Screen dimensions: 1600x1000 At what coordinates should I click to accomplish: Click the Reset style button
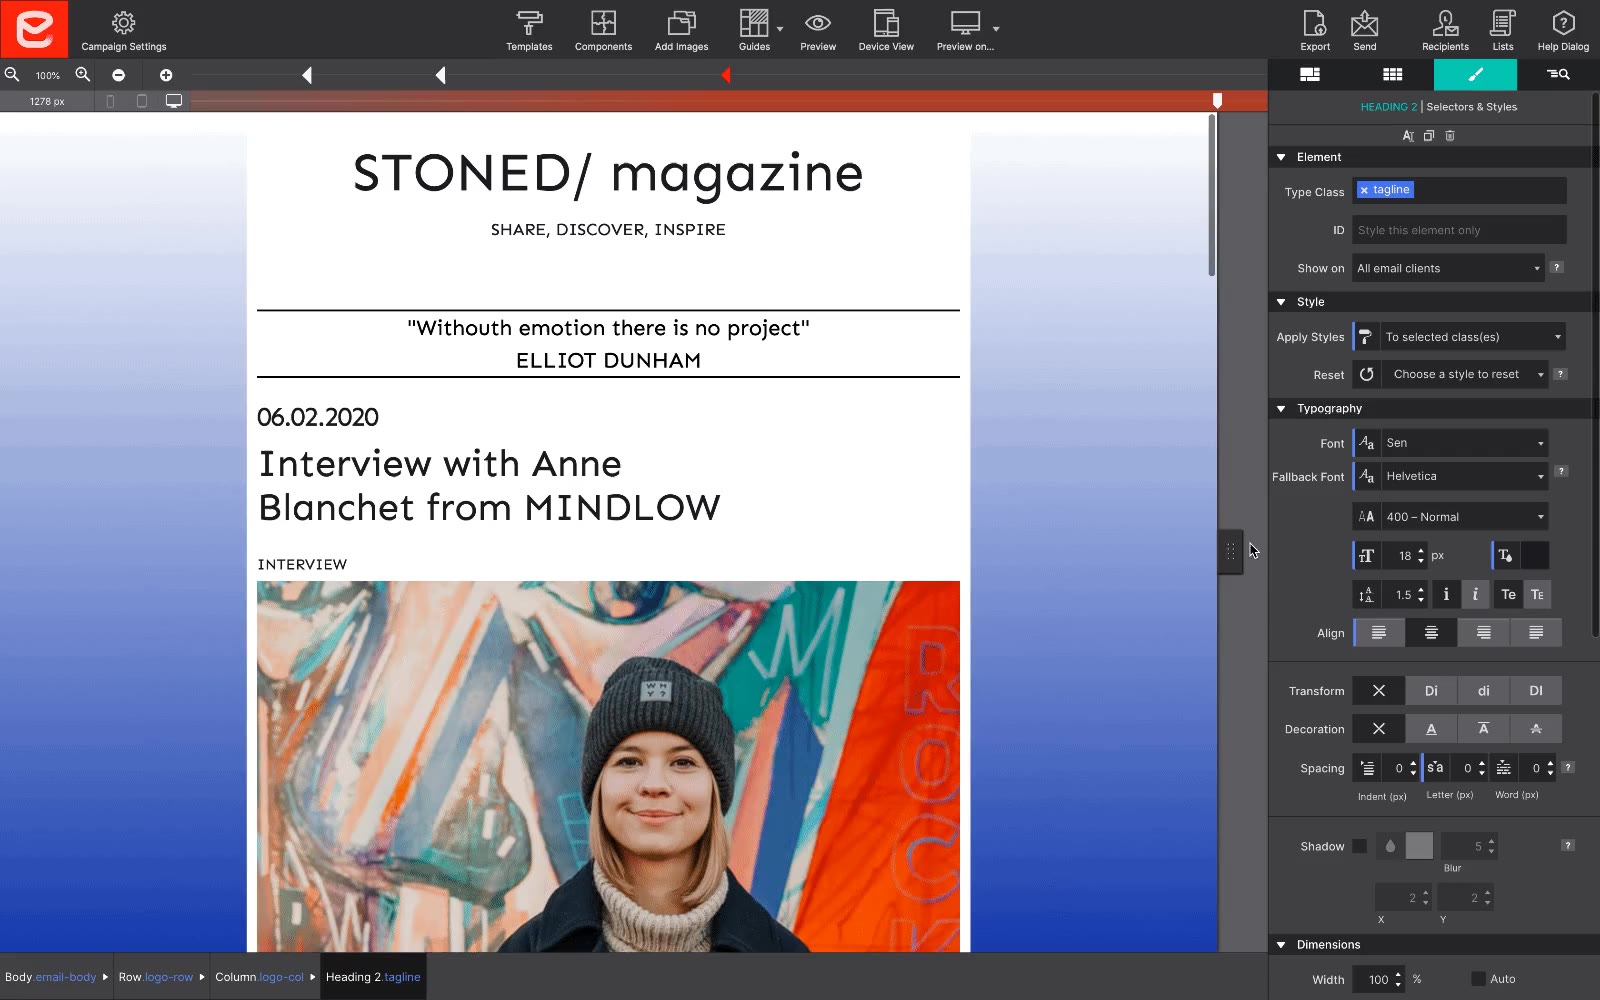1366,375
